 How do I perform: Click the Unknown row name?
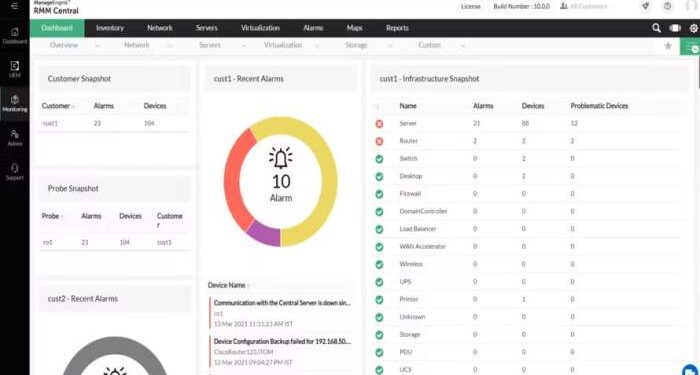click(412, 317)
